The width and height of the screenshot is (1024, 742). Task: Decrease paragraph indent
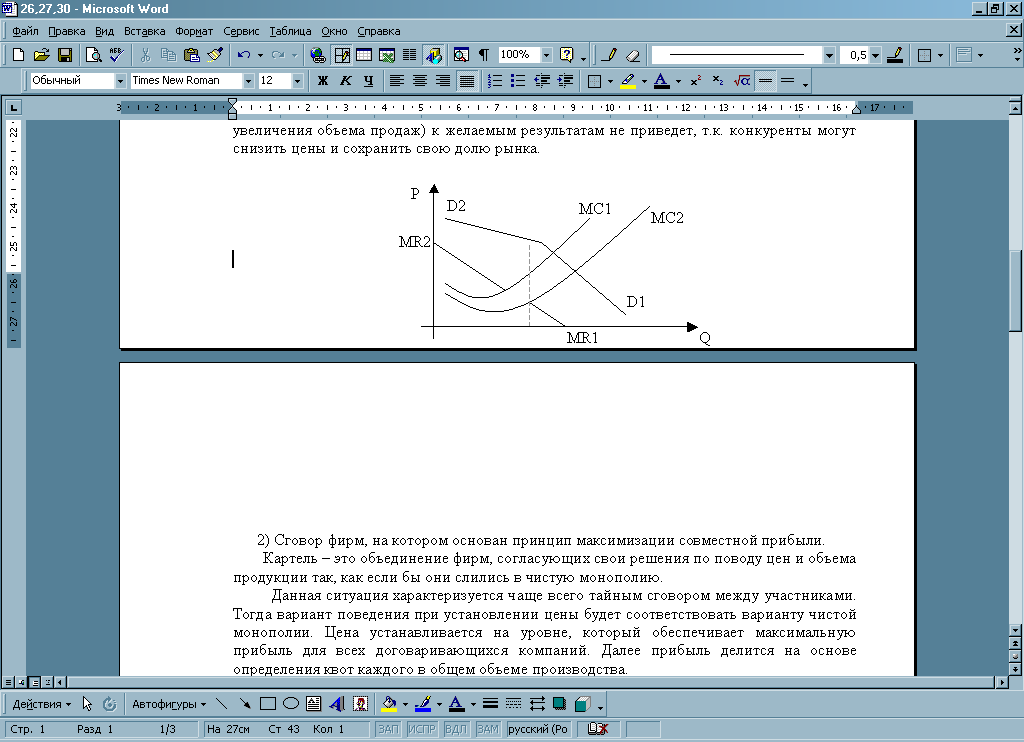[541, 81]
